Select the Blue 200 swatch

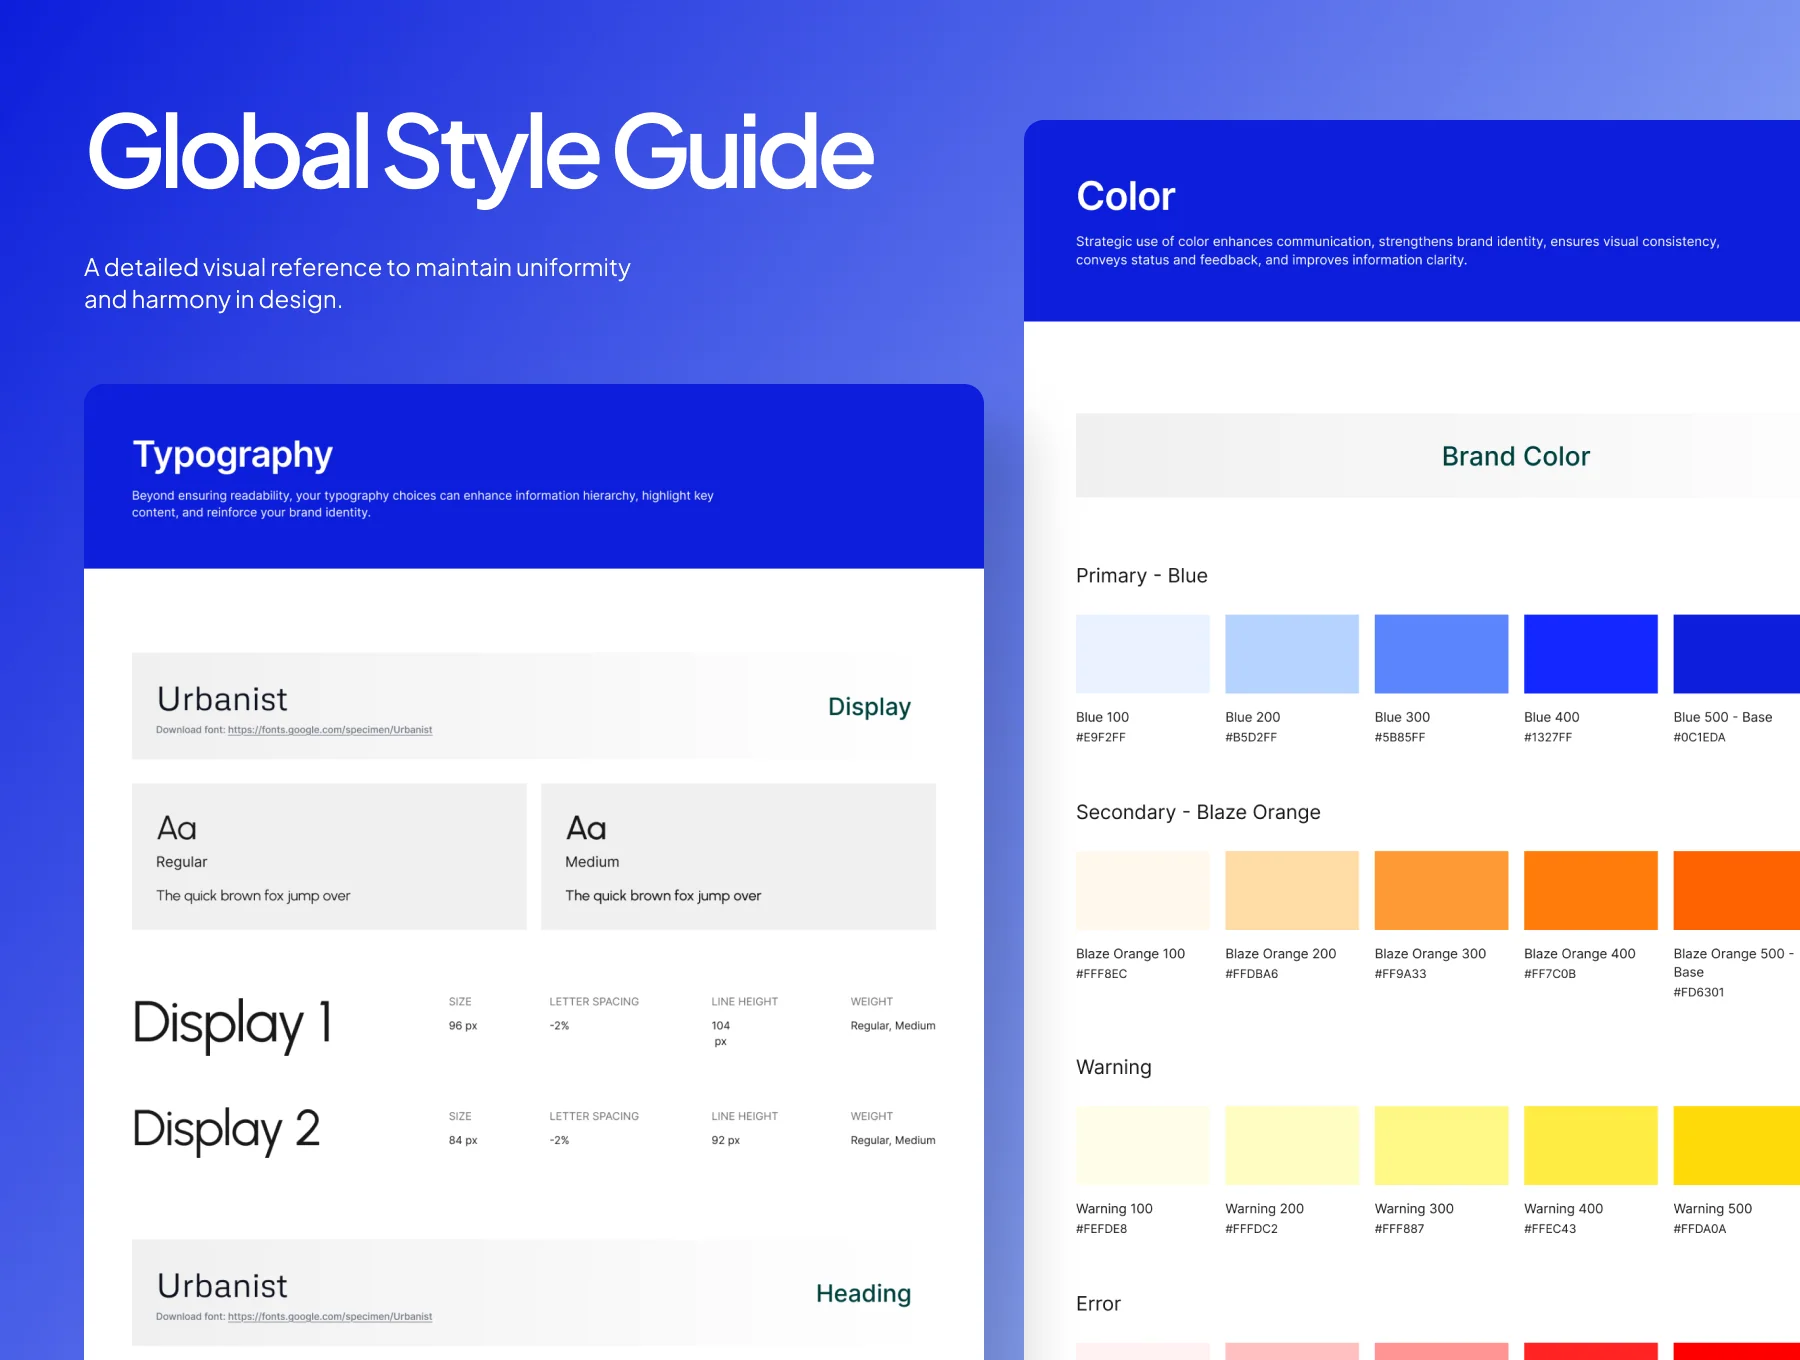(x=1292, y=654)
